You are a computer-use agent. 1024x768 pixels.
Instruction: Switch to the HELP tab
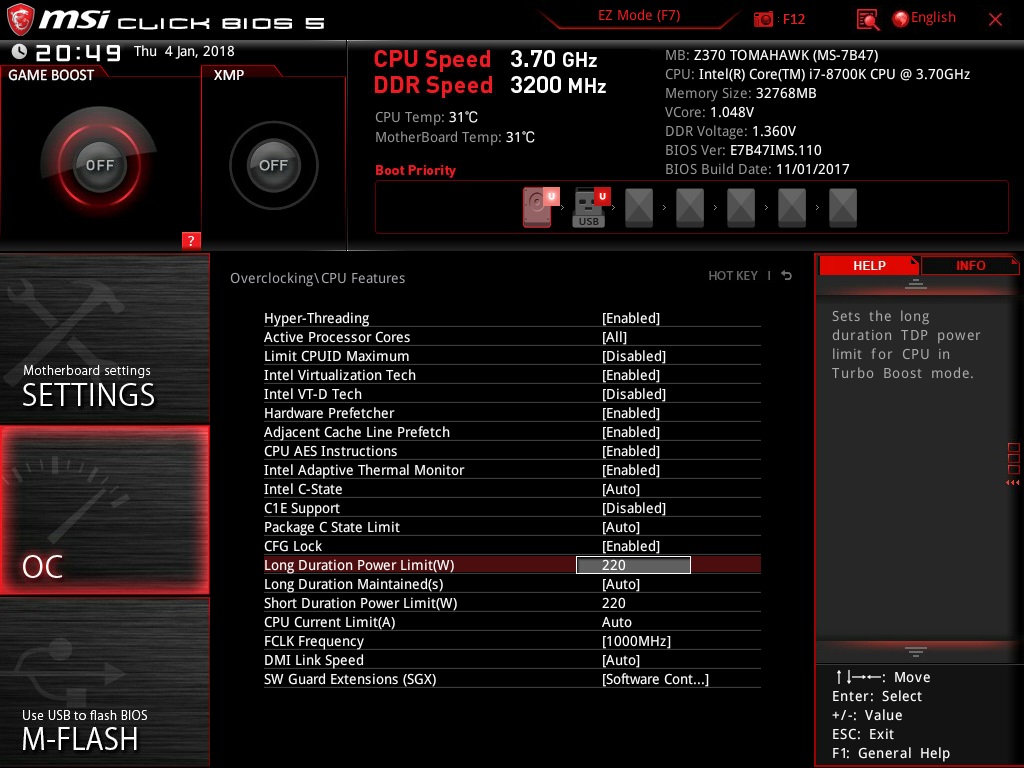point(869,265)
